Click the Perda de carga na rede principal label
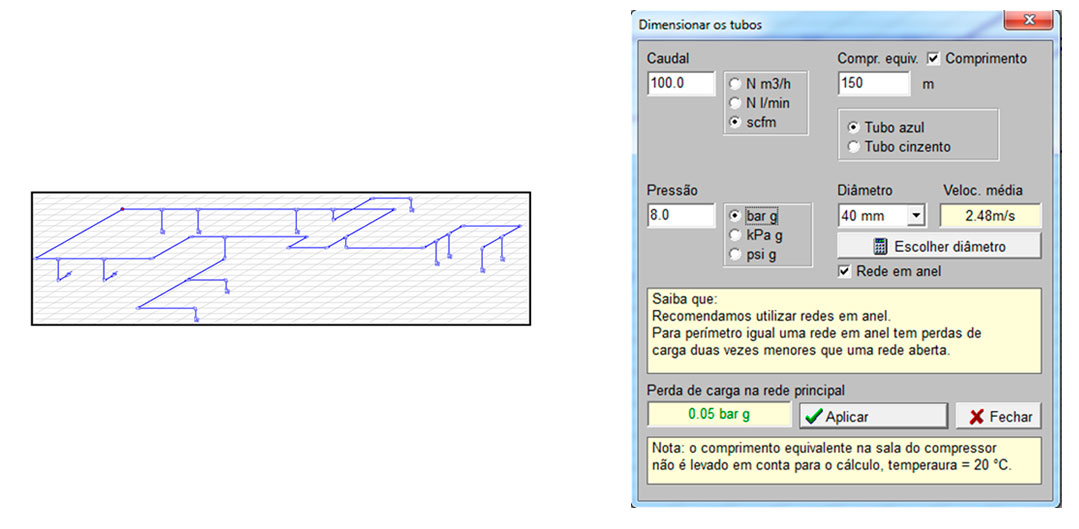The width and height of the screenshot is (1079, 529). pos(746,390)
